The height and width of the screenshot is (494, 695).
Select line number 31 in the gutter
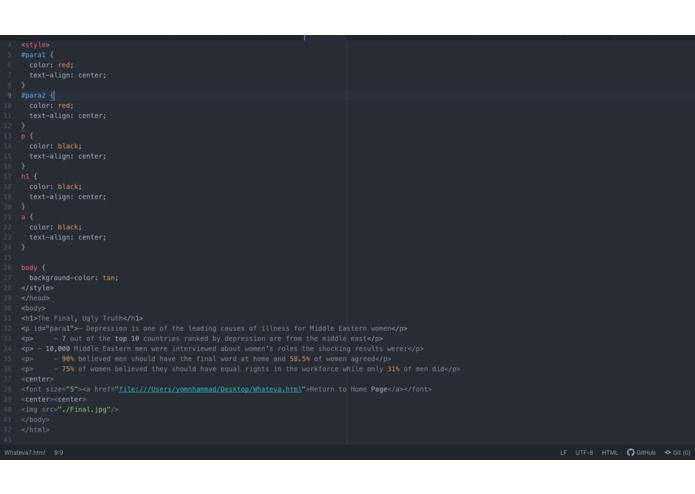[x=8, y=318]
